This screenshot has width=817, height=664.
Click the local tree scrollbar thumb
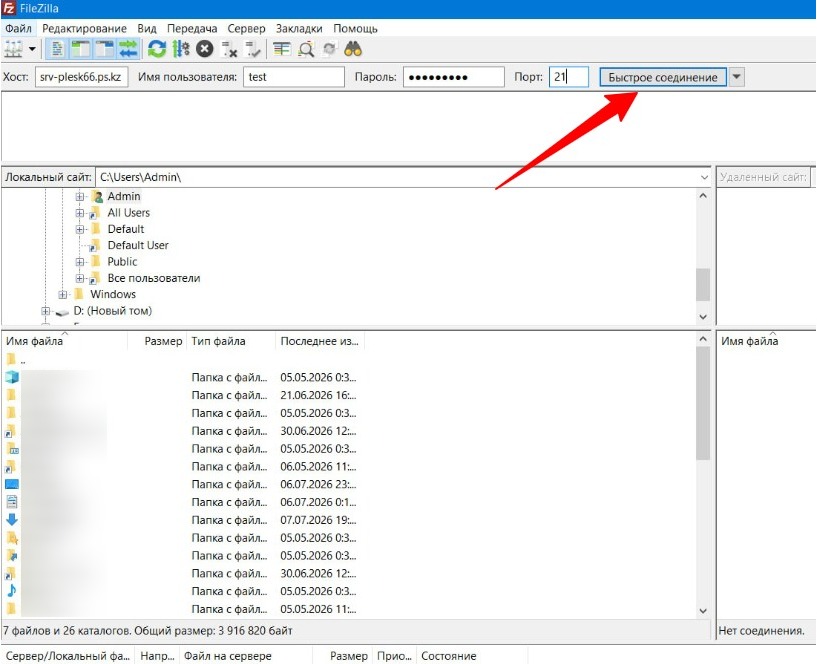click(x=703, y=285)
